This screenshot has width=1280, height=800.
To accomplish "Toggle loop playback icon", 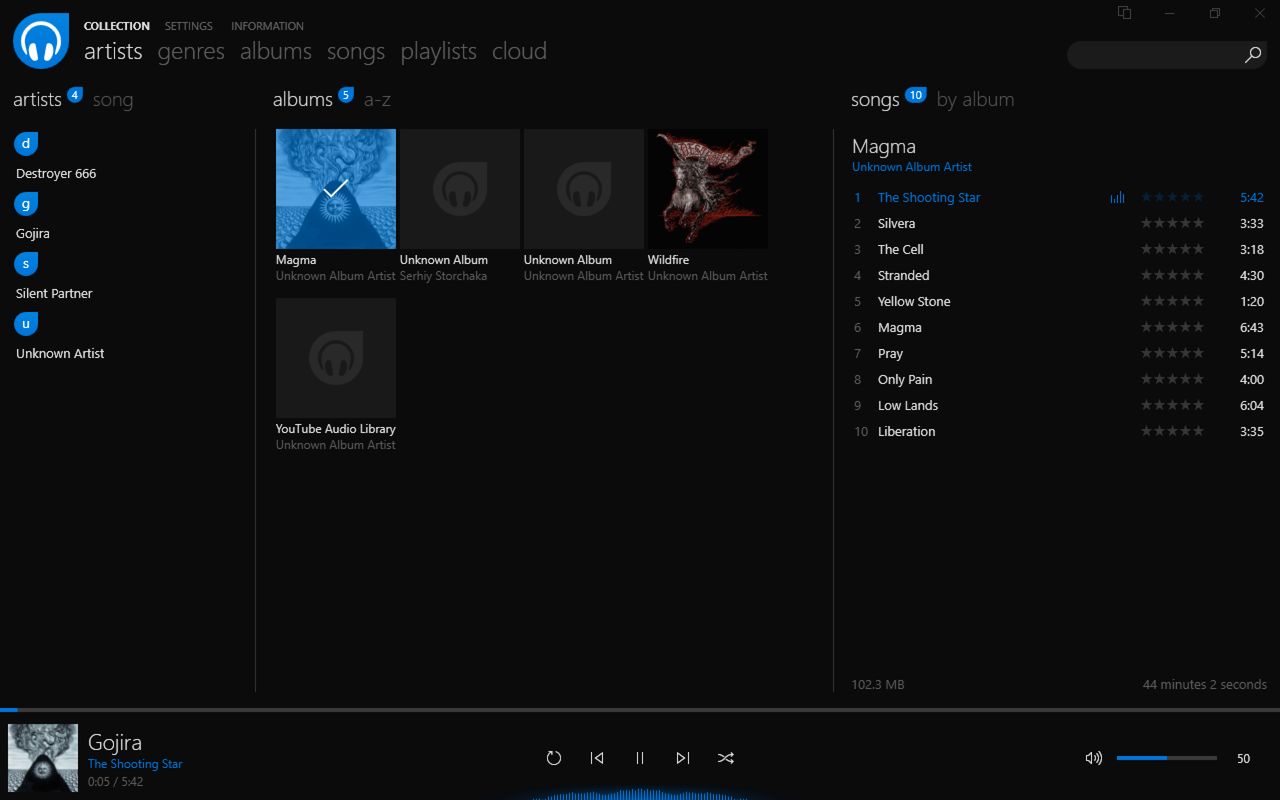I will click(554, 758).
